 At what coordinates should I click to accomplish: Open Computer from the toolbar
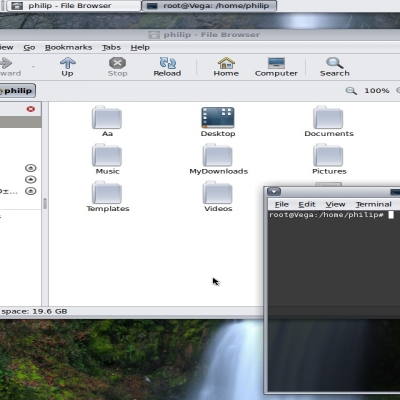(276, 67)
